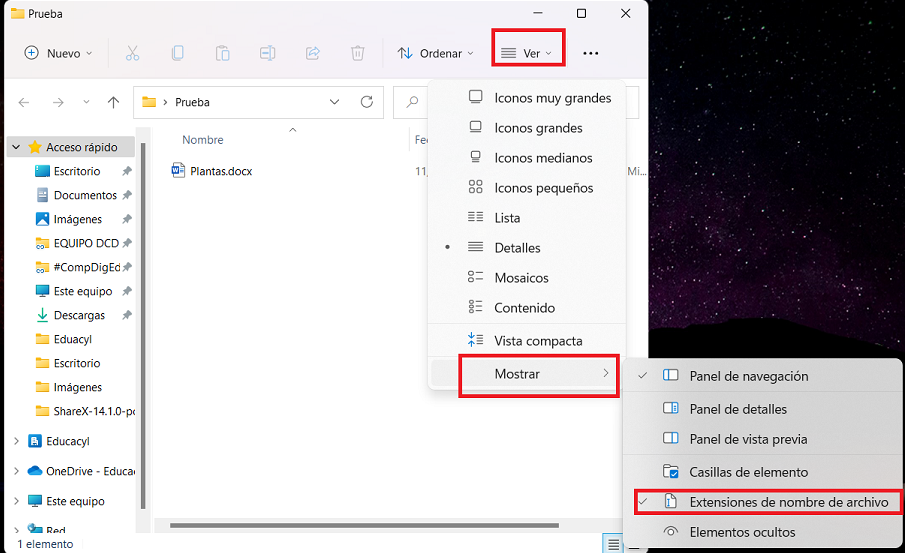This screenshot has width=905, height=553.
Task: Open second Escritorio folder in sidebar
Action: tap(77, 363)
